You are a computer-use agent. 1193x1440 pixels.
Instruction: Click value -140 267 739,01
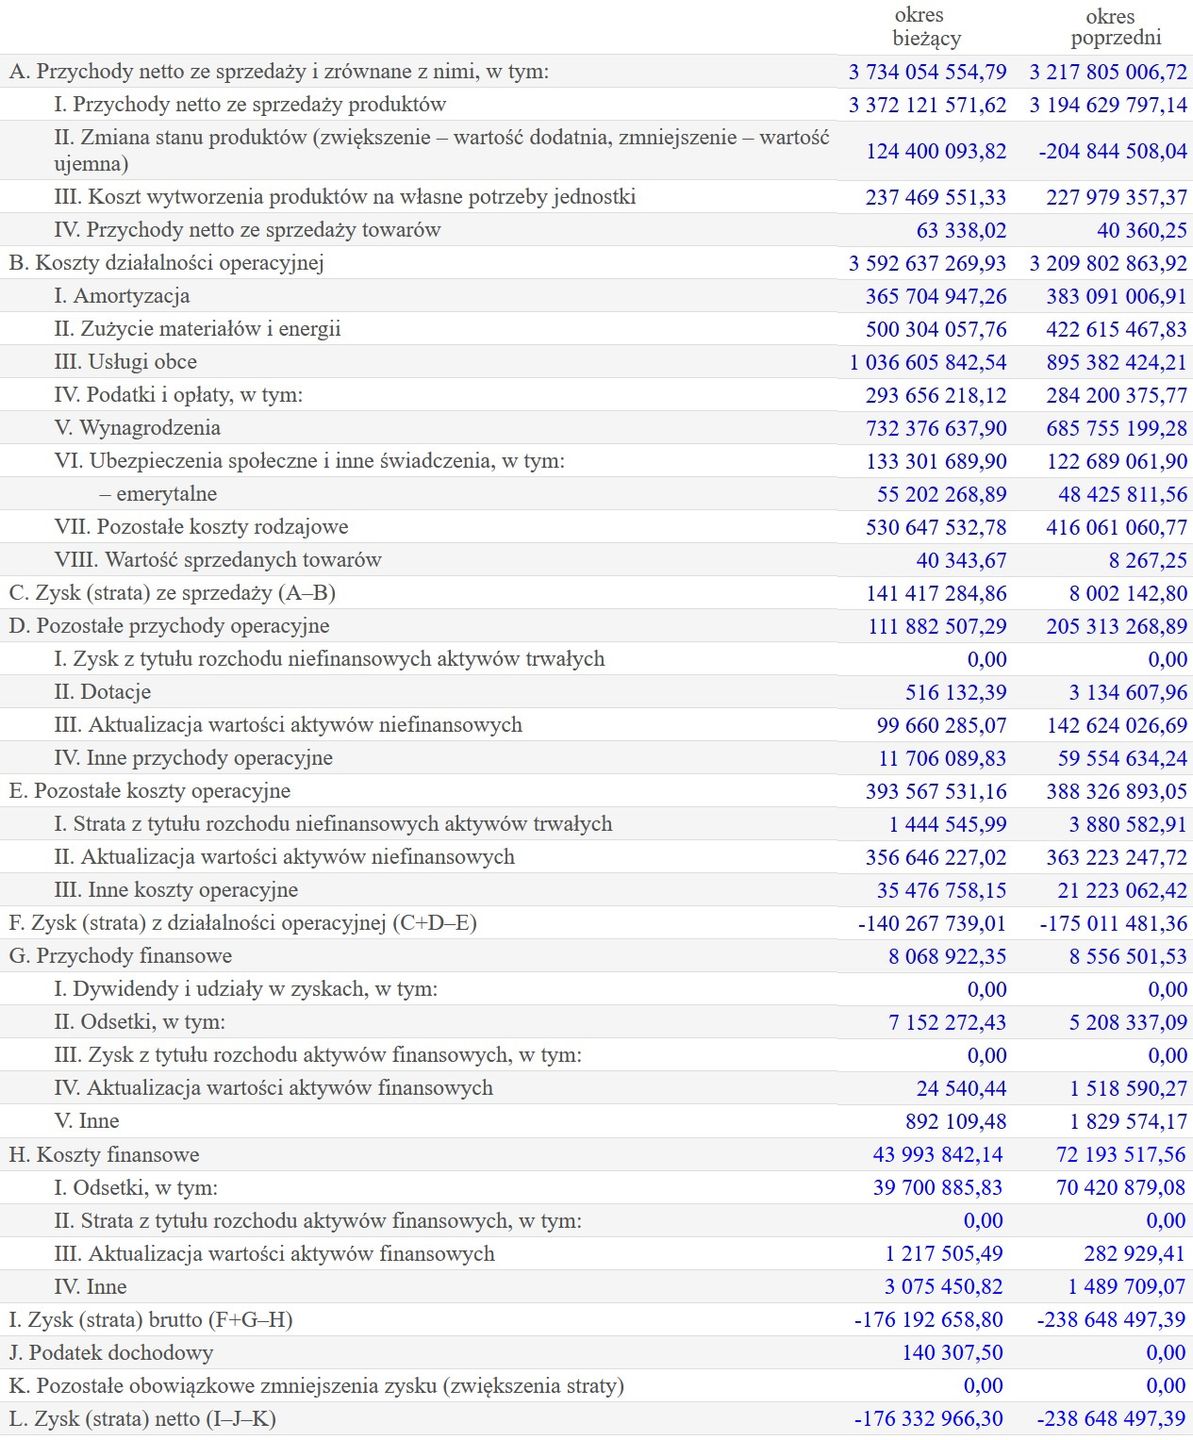point(932,923)
